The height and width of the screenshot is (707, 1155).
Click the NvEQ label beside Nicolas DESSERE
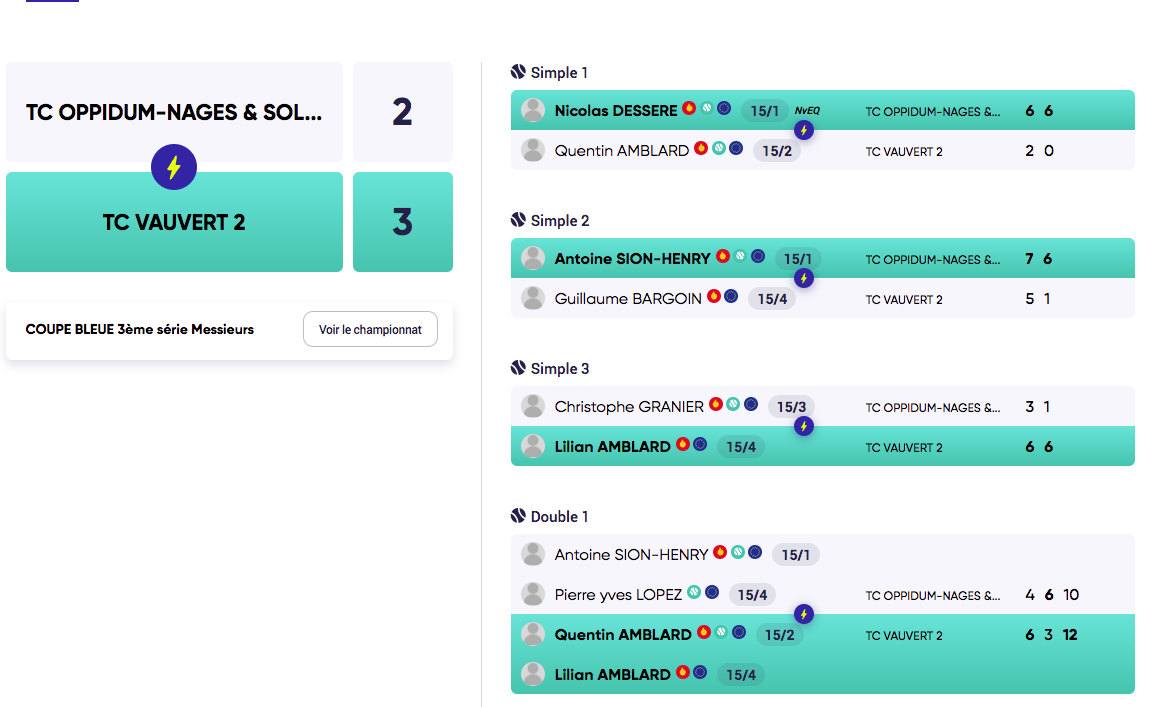click(x=807, y=110)
